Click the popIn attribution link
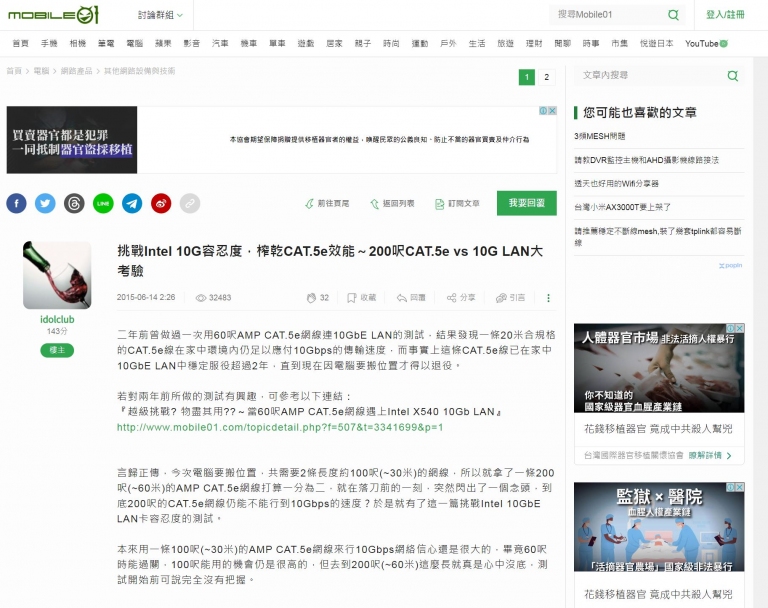The image size is (768, 608). click(x=730, y=266)
